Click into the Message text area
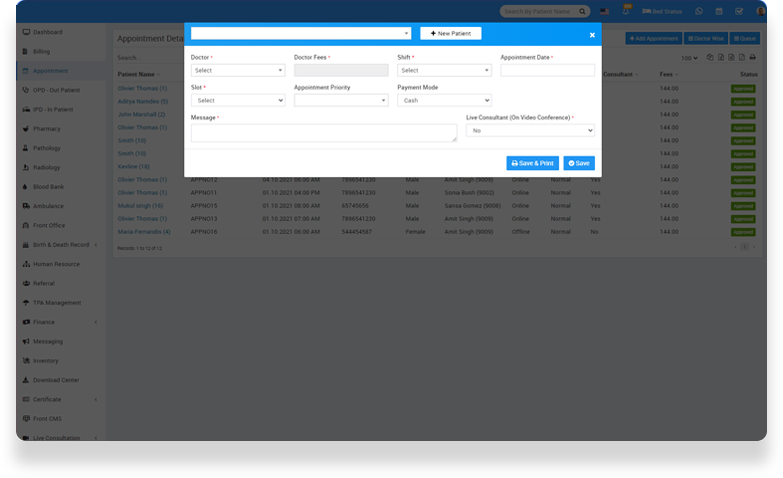The height and width of the screenshot is (478, 783). (x=323, y=133)
